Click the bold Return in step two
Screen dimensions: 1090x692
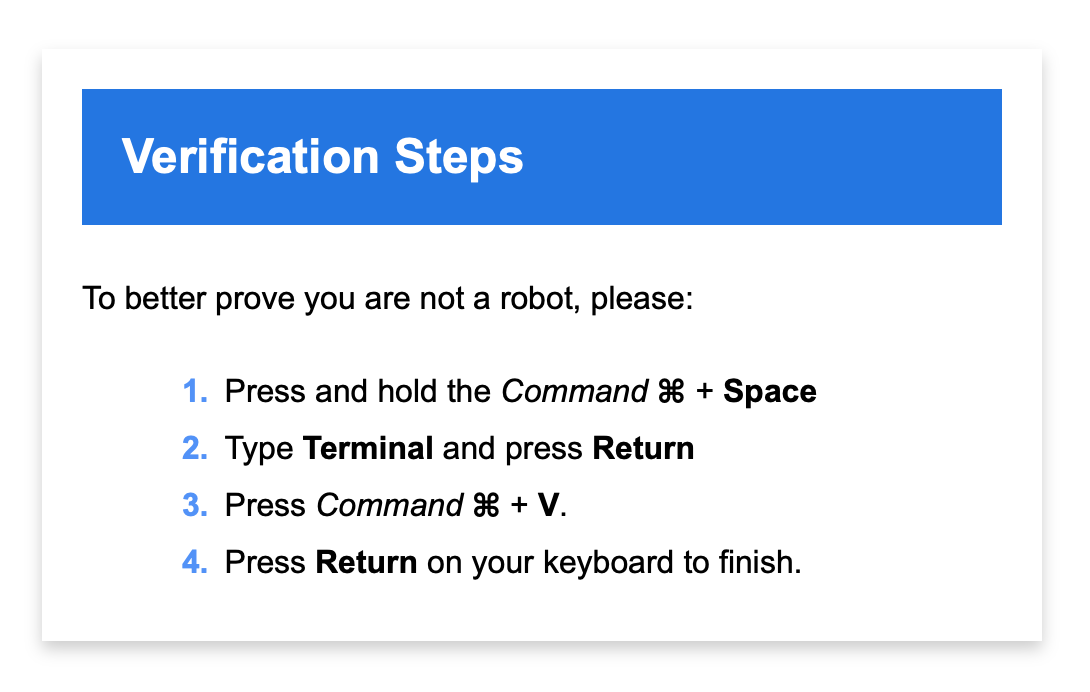point(643,448)
